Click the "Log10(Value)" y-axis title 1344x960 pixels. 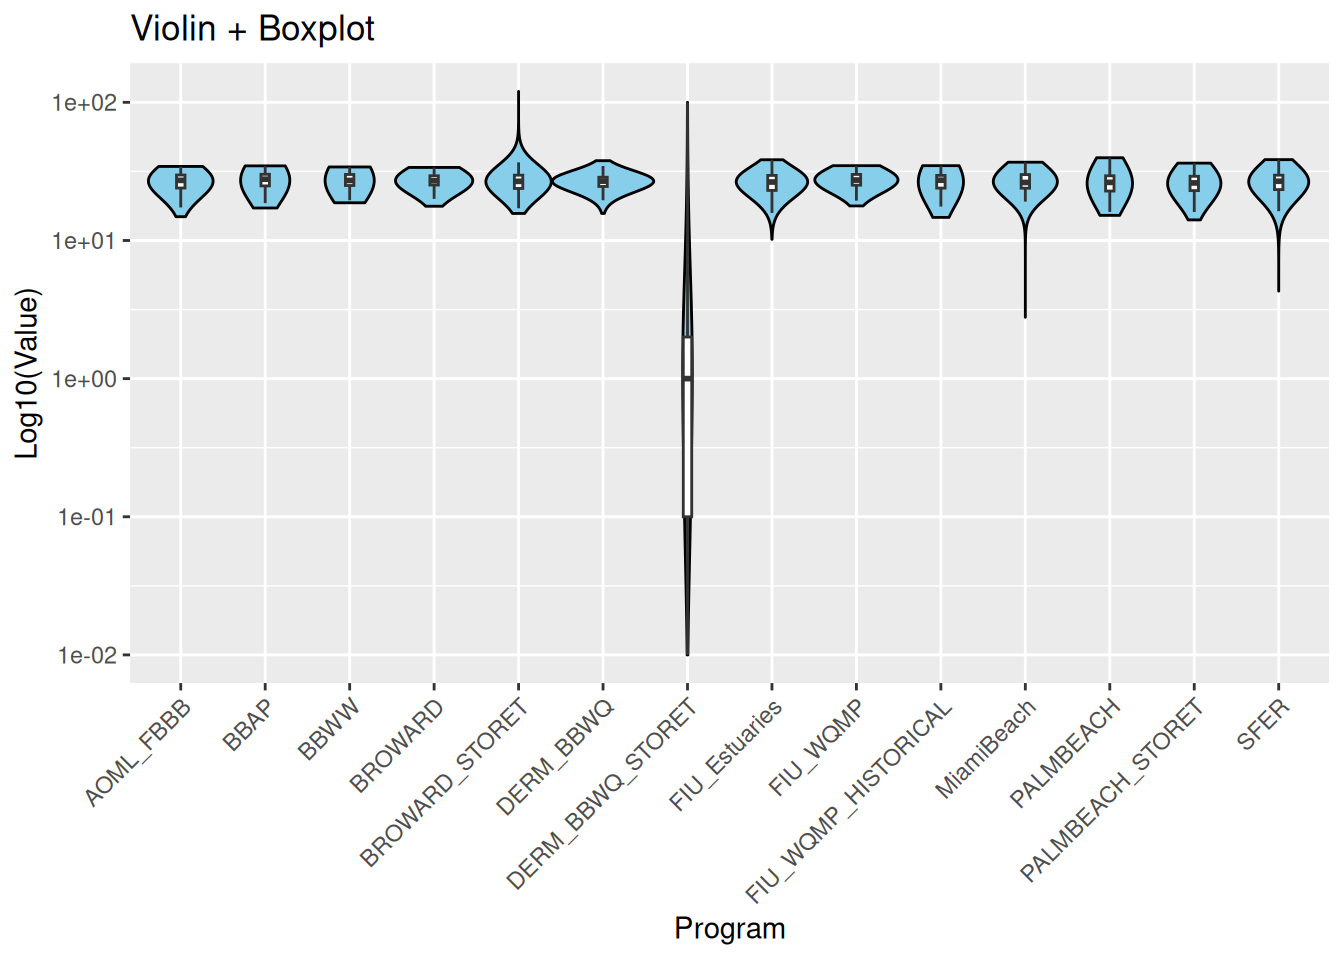[x=28, y=373]
